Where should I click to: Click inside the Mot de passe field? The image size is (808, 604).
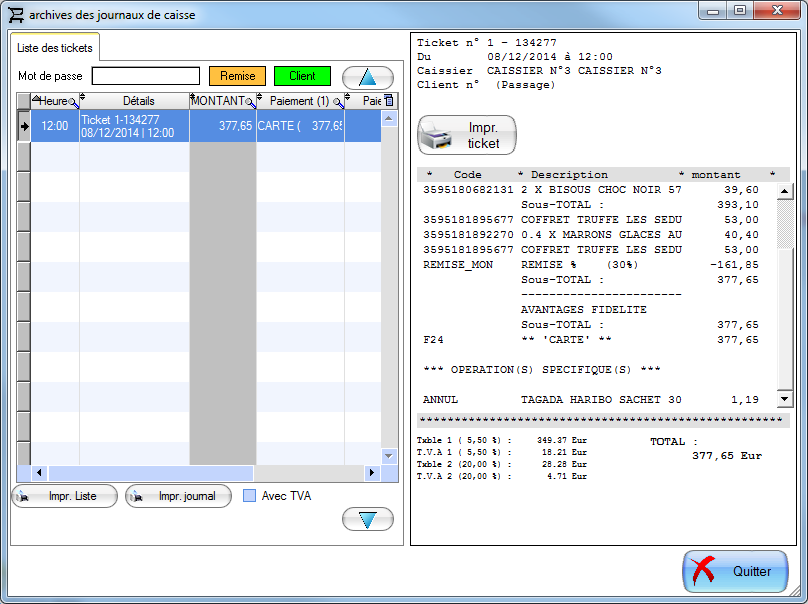pyautogui.click(x=148, y=75)
